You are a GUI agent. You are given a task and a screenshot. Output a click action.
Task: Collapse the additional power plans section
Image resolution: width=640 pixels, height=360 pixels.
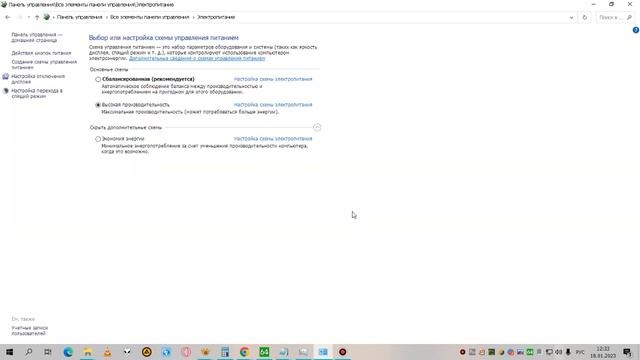click(x=317, y=127)
